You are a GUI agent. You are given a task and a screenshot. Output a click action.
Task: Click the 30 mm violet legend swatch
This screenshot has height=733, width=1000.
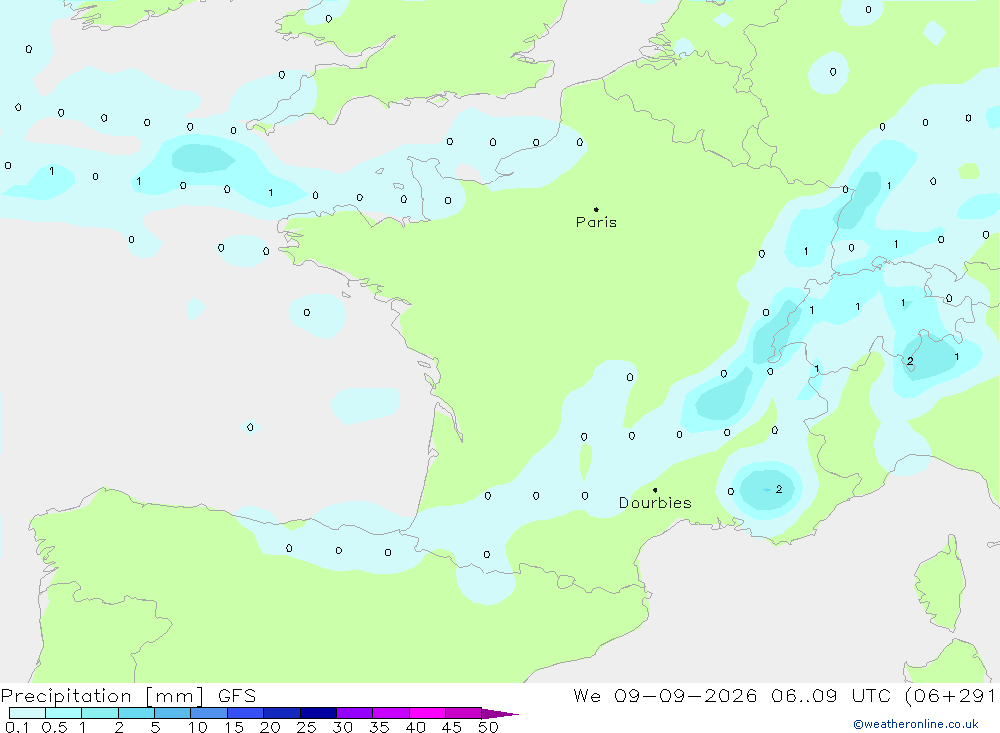click(354, 713)
